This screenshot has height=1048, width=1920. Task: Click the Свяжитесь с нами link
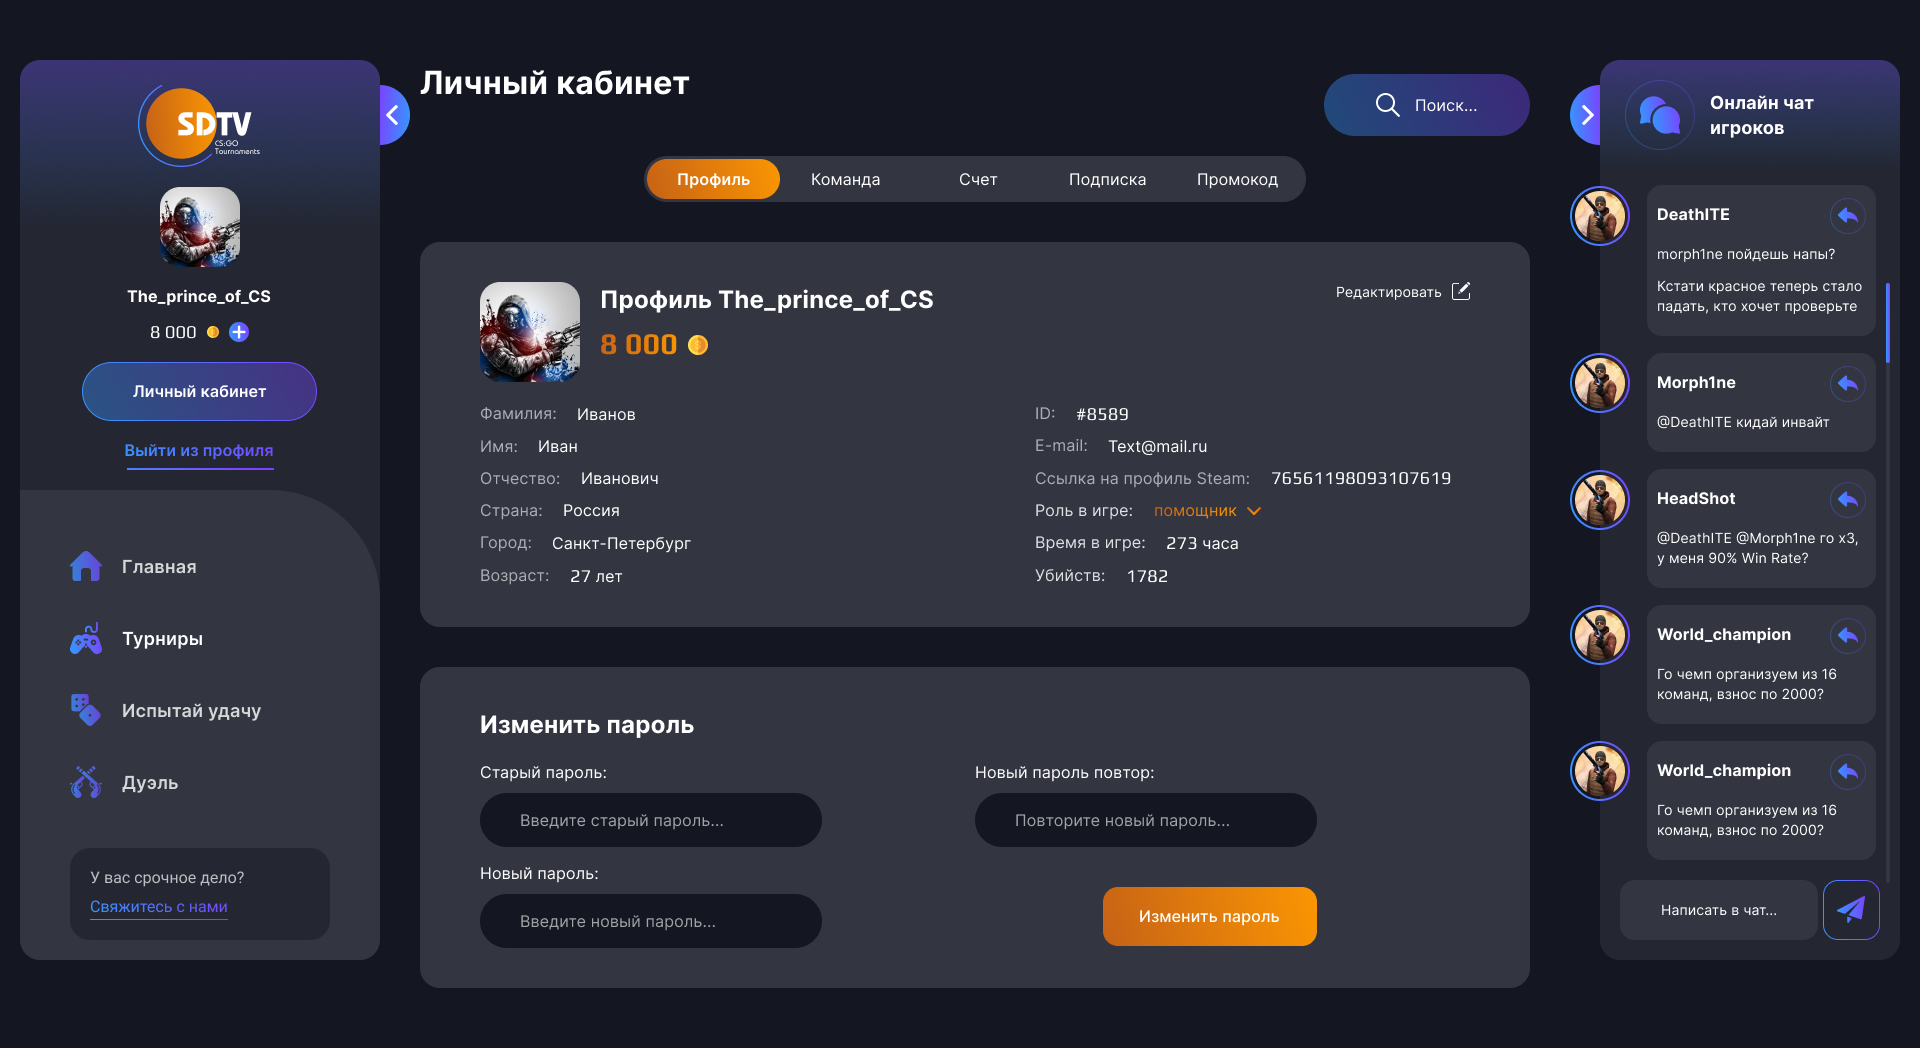coord(159,907)
